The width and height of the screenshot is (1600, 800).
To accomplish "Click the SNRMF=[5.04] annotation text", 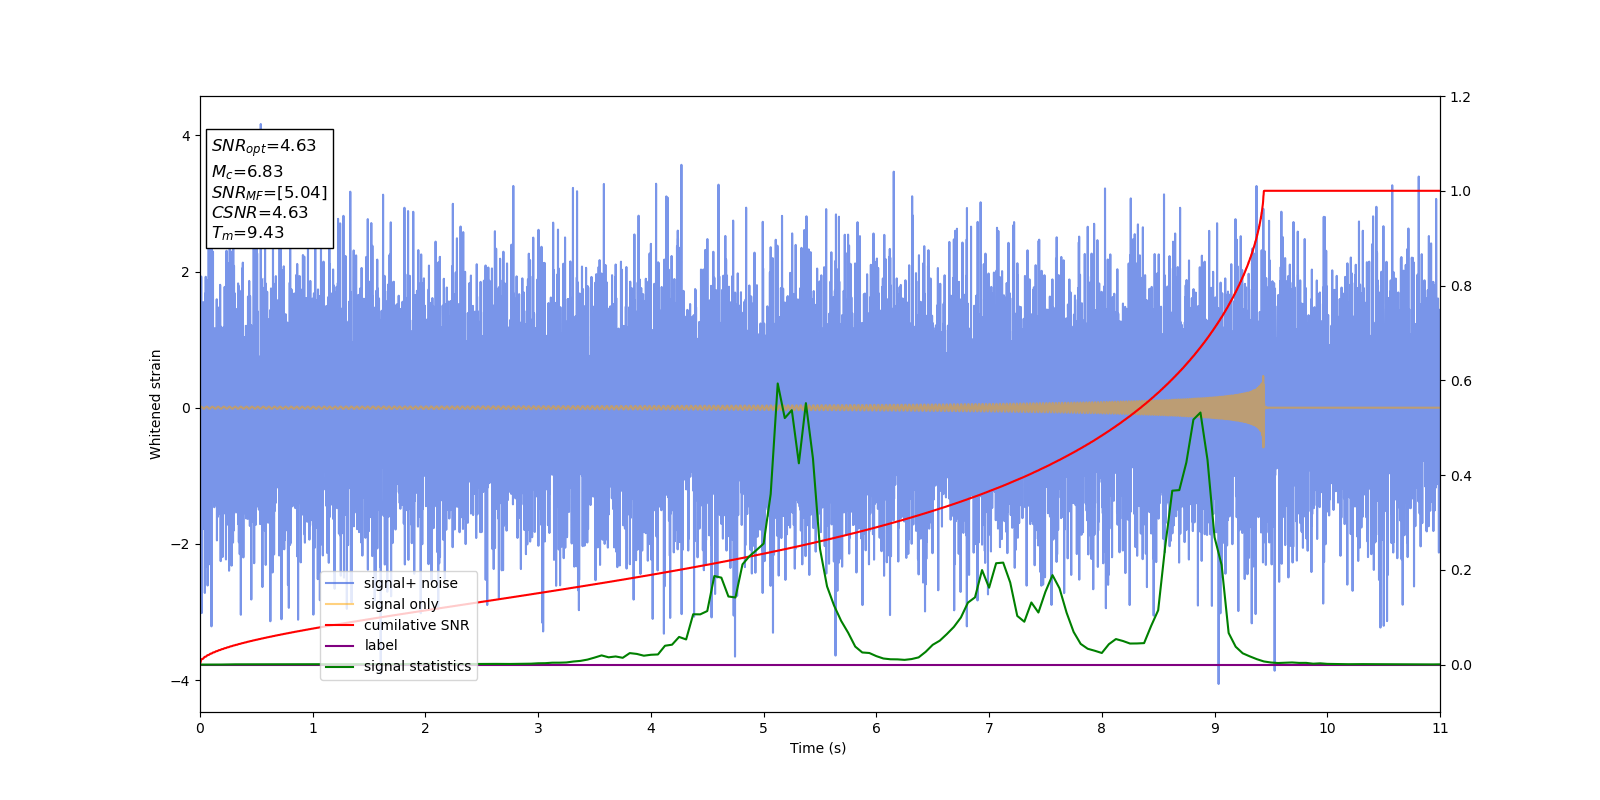I will click(269, 192).
